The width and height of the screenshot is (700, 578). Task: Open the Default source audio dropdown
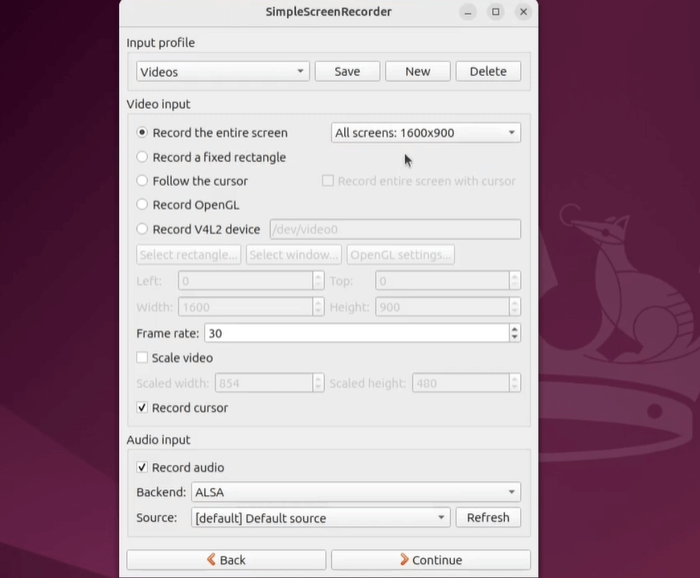click(x=321, y=518)
